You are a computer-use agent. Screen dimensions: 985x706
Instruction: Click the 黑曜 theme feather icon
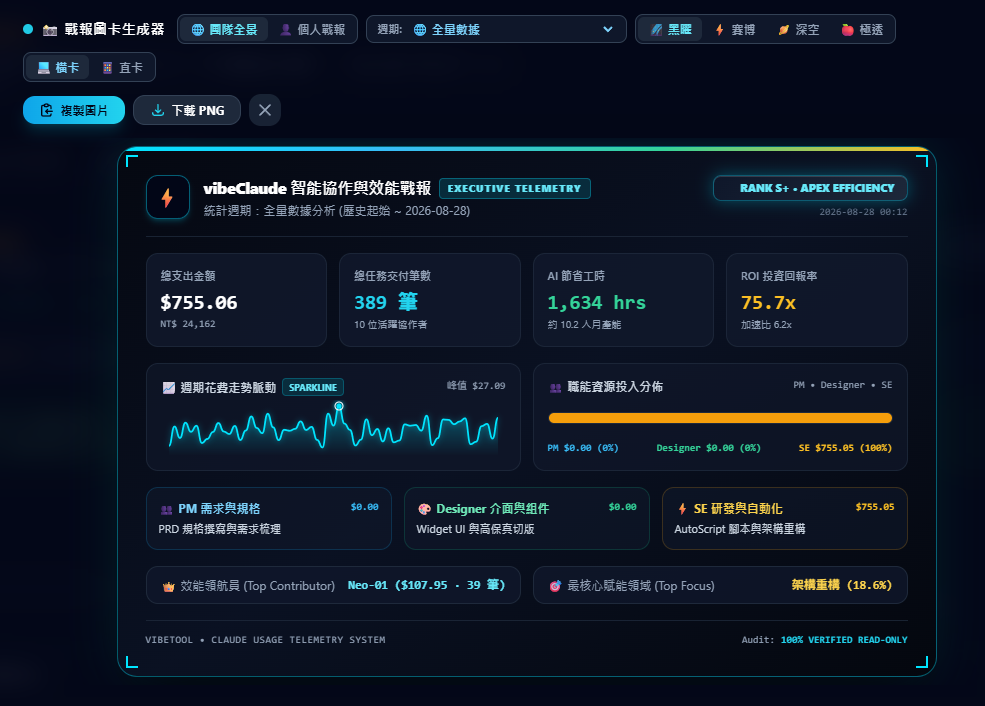(656, 30)
